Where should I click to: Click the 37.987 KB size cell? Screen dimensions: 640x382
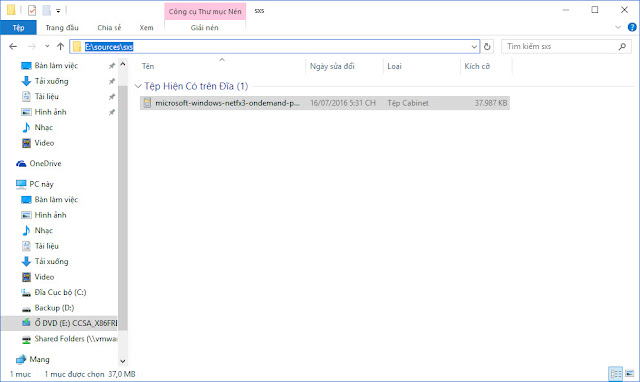(491, 103)
